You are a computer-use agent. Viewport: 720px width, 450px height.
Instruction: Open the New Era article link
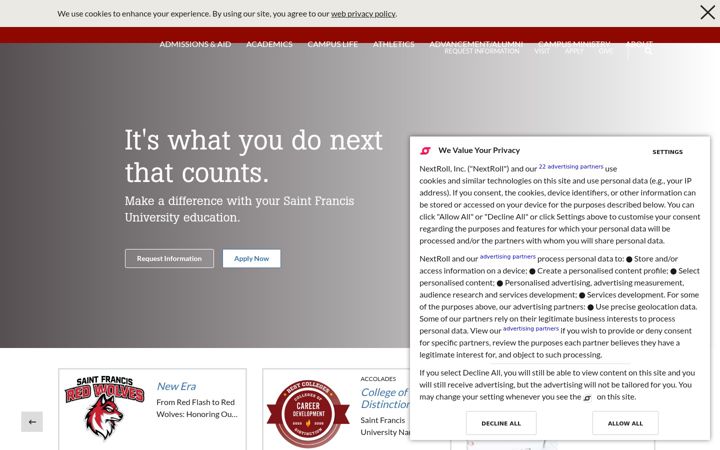[176, 386]
